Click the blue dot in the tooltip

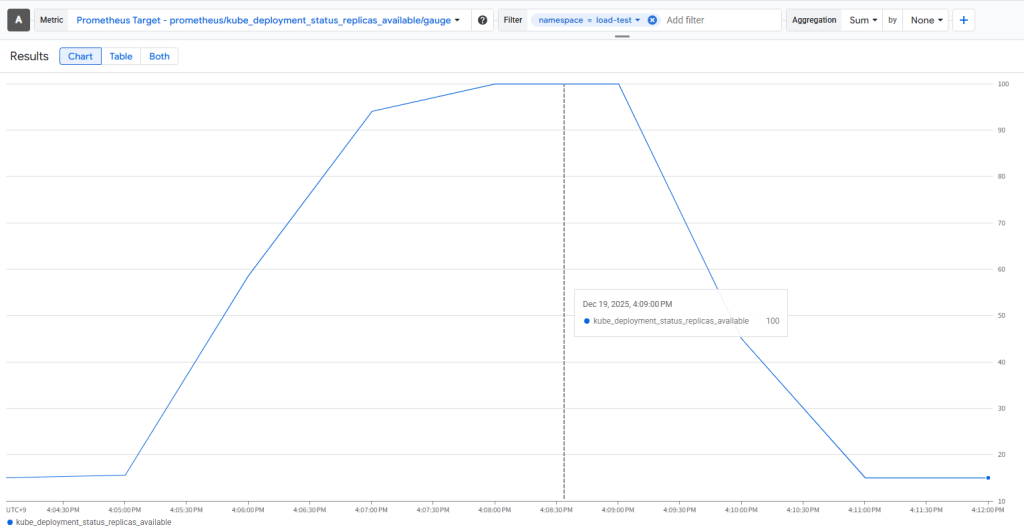coord(587,321)
